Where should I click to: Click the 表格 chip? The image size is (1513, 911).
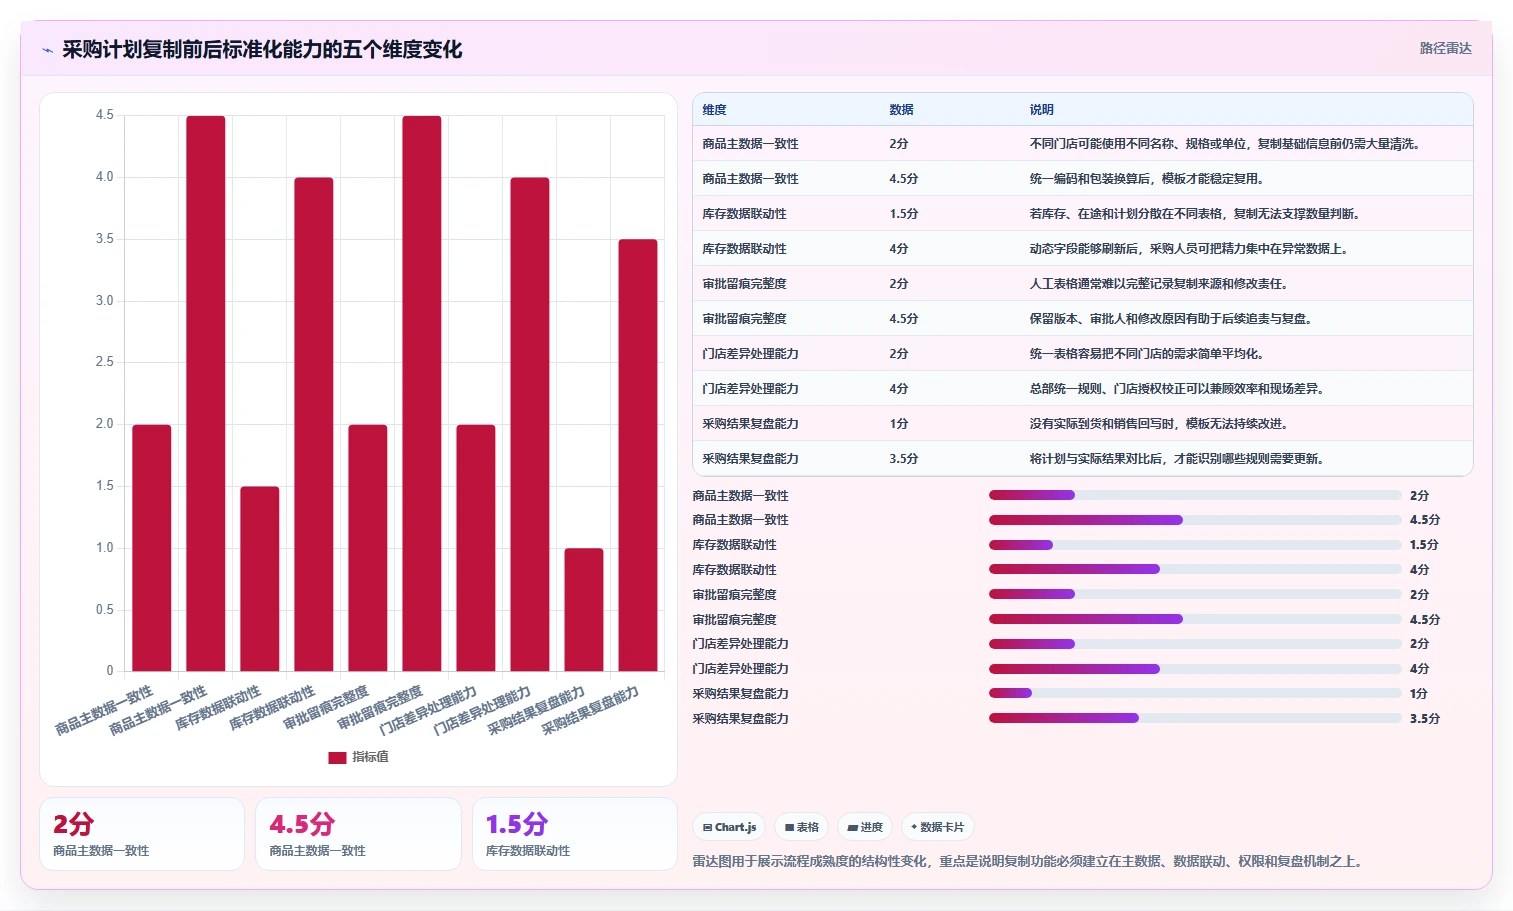tap(802, 827)
